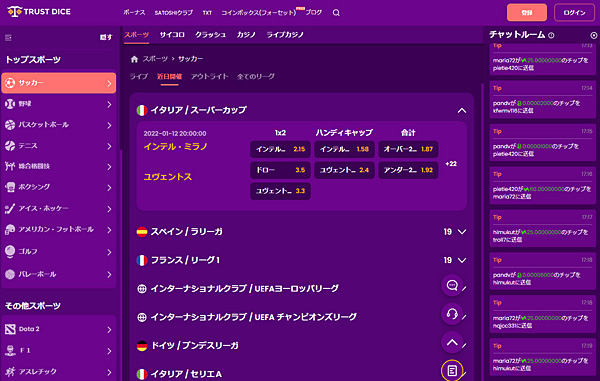Open the SATOSHIクラブ menu link
Image resolution: width=600 pixels, height=381 pixels.
(x=174, y=13)
